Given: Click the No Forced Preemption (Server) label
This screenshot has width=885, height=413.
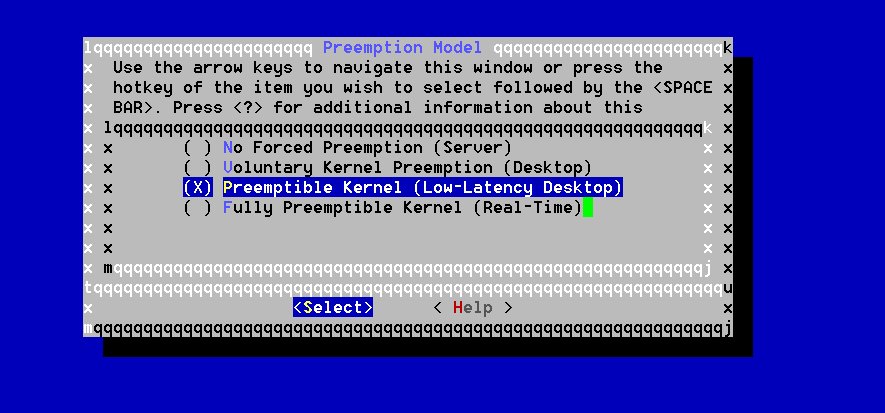Looking at the screenshot, I should pos(367,148).
